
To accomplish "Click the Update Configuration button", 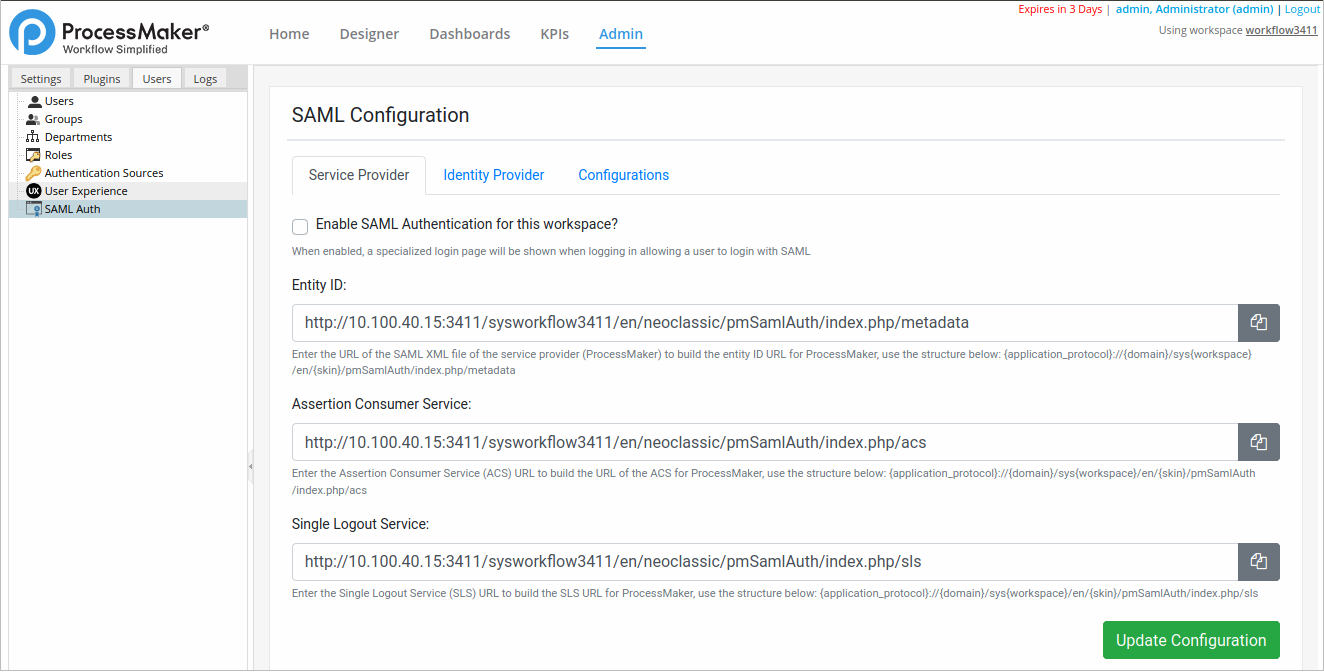I will 1190,640.
